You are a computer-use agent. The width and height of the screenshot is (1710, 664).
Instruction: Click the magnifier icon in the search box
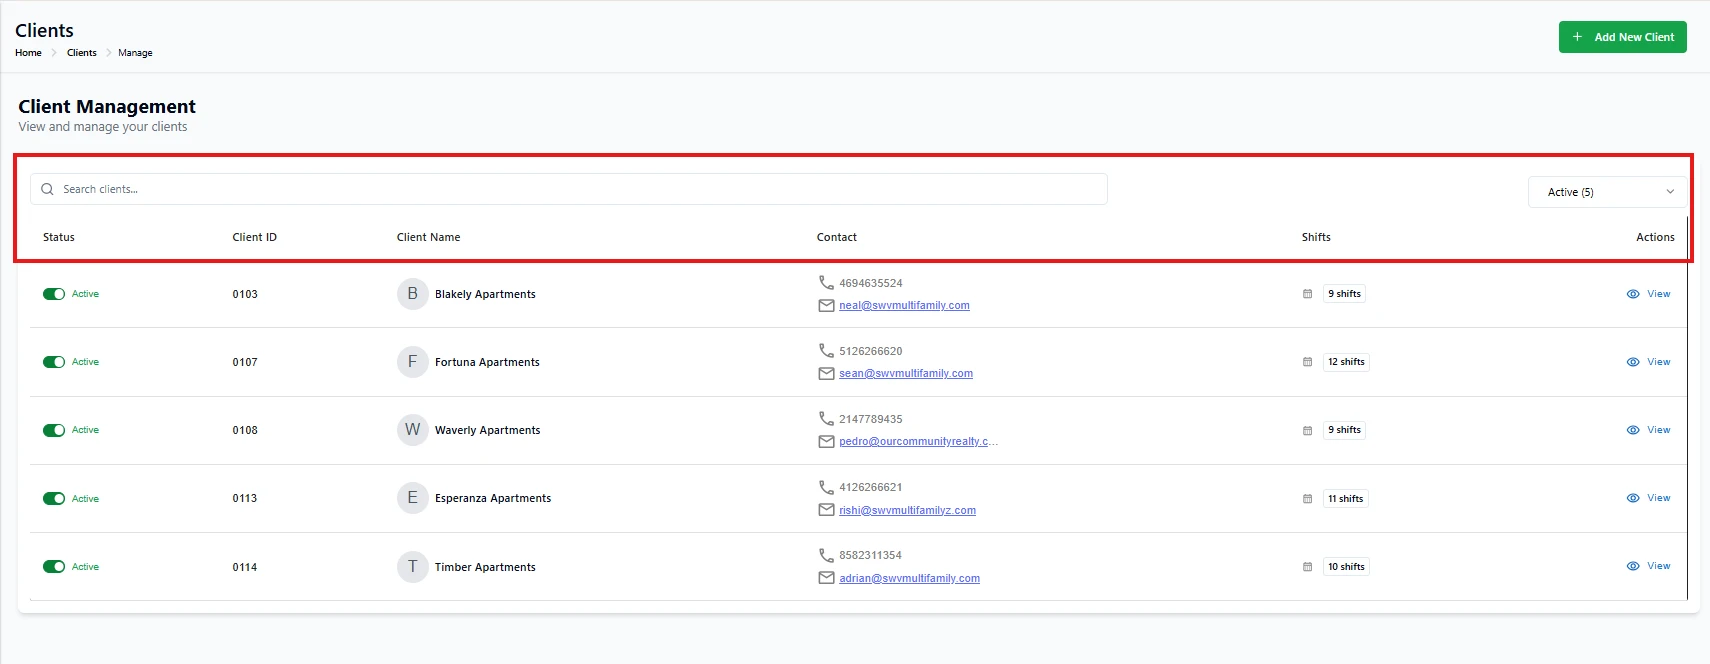tap(47, 189)
